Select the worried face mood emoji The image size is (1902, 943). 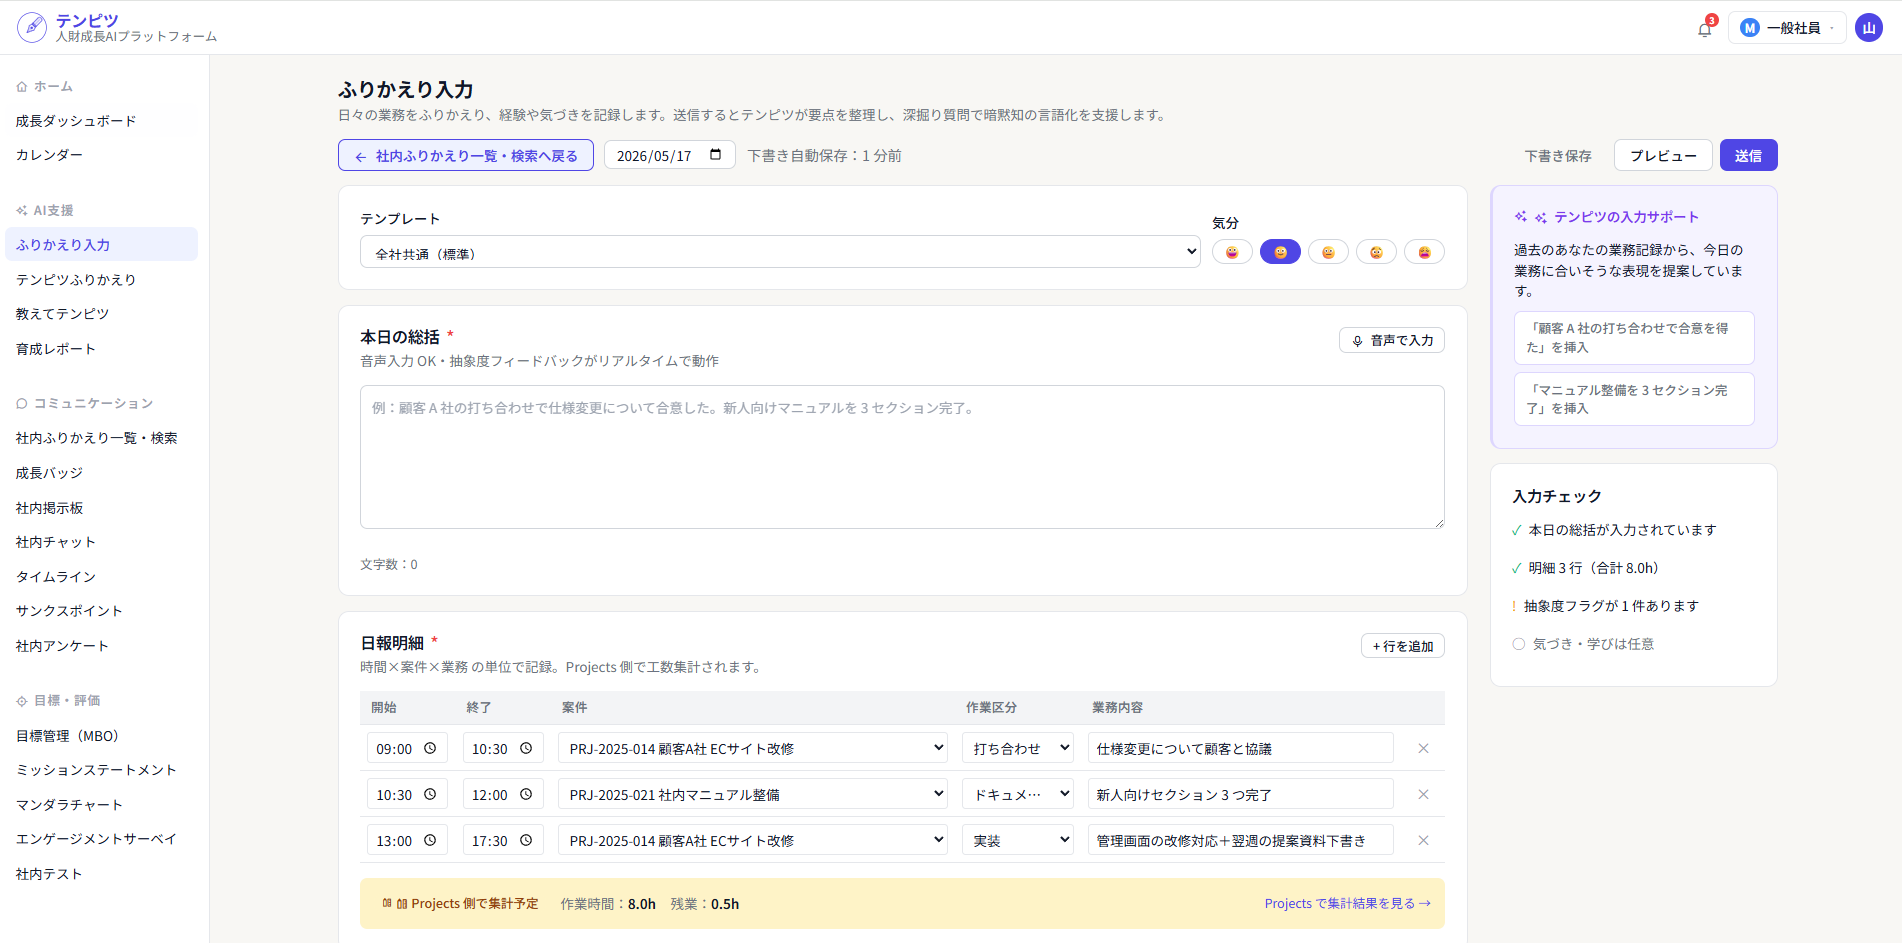[x=1376, y=252]
